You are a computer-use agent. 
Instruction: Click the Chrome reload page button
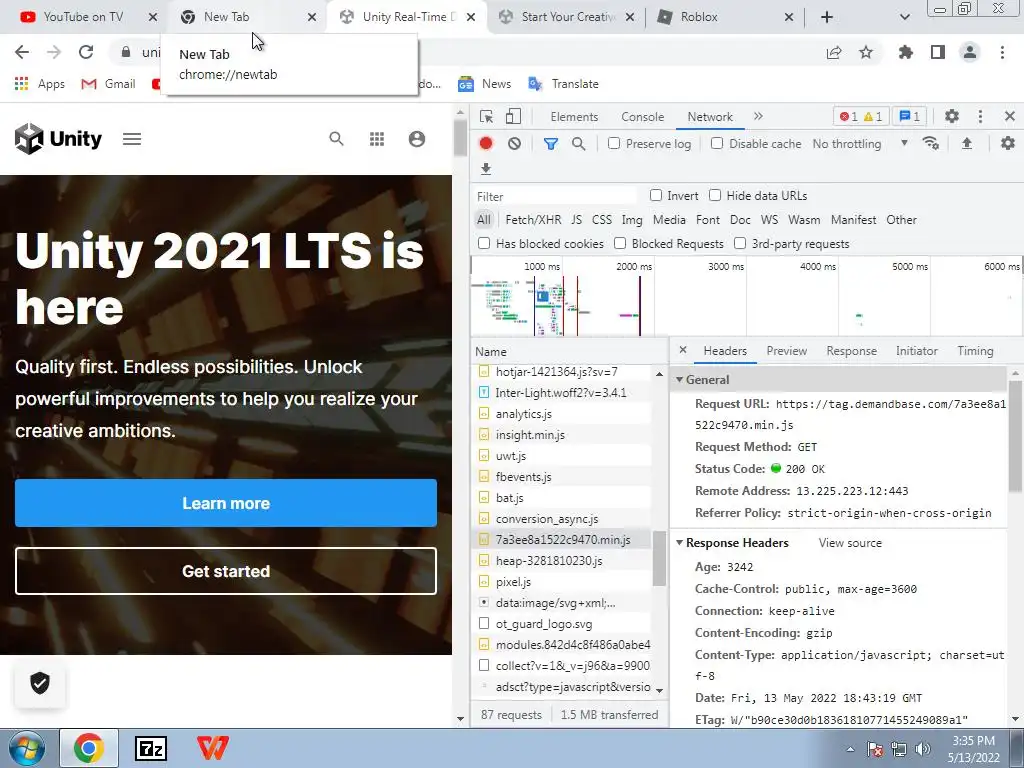[86, 52]
